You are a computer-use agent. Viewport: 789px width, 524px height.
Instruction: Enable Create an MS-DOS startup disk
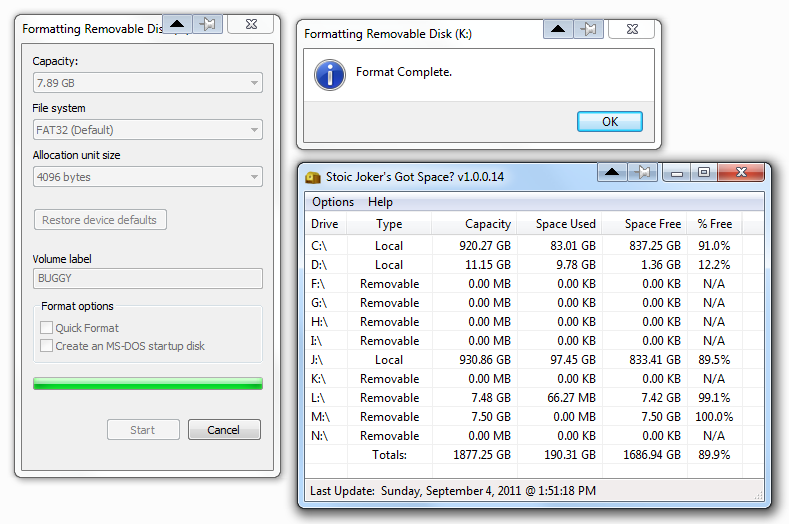click(x=46, y=346)
